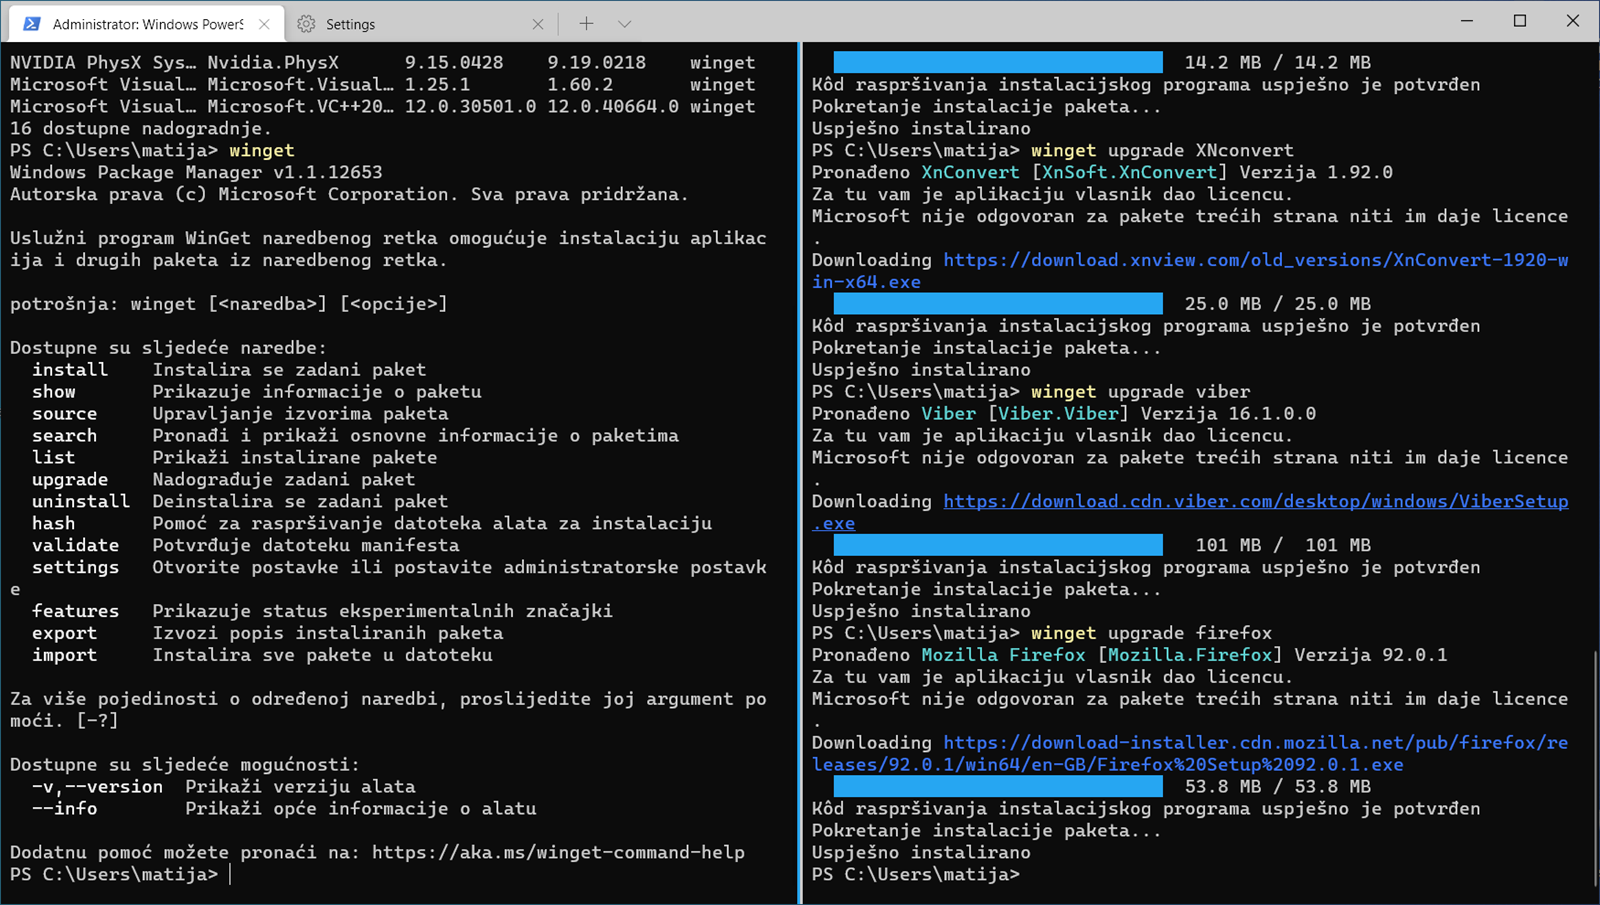
Task: Close the Administrator: Windows PowerShell tab
Action: (264, 24)
